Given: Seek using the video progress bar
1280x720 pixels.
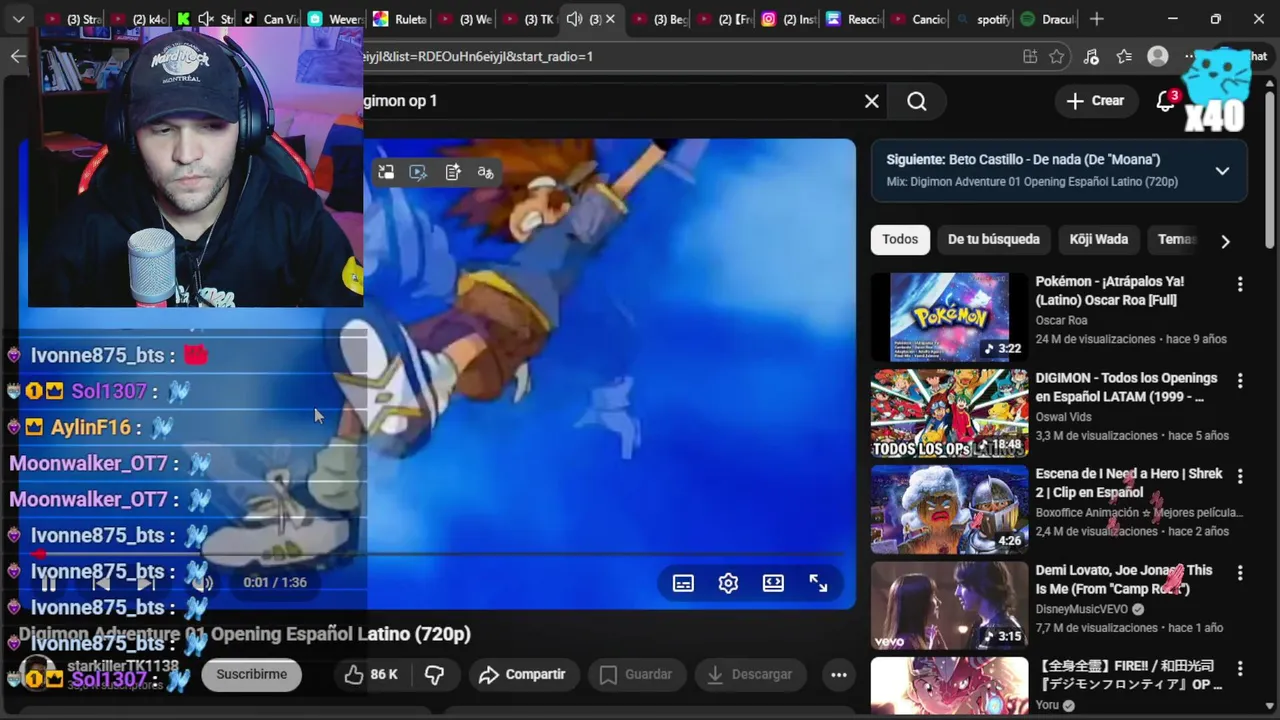Looking at the screenshot, I should pyautogui.click(x=440, y=554).
